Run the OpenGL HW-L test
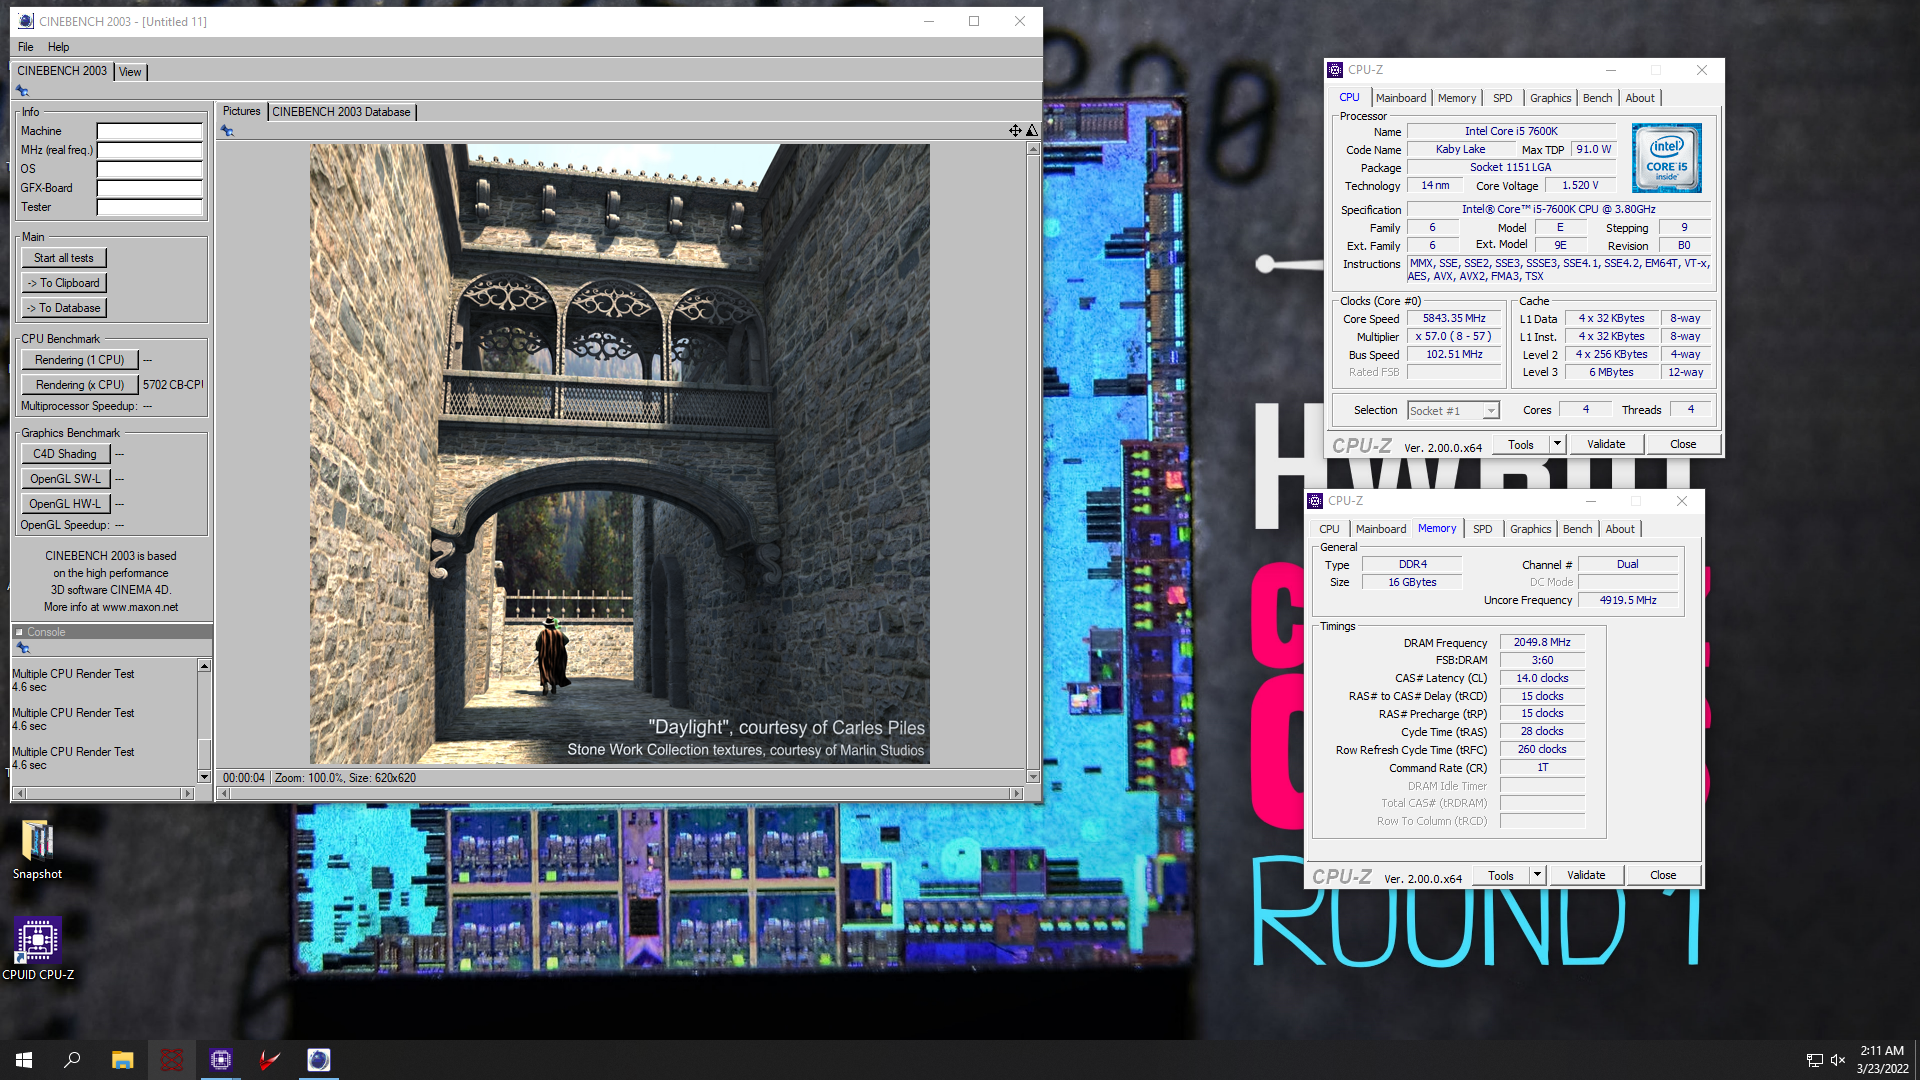The width and height of the screenshot is (1920, 1080). pyautogui.click(x=65, y=504)
